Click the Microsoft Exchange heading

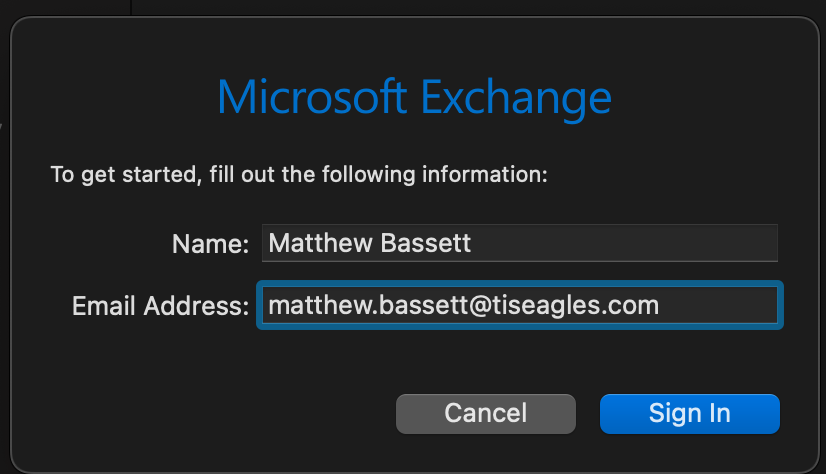pyautogui.click(x=414, y=98)
